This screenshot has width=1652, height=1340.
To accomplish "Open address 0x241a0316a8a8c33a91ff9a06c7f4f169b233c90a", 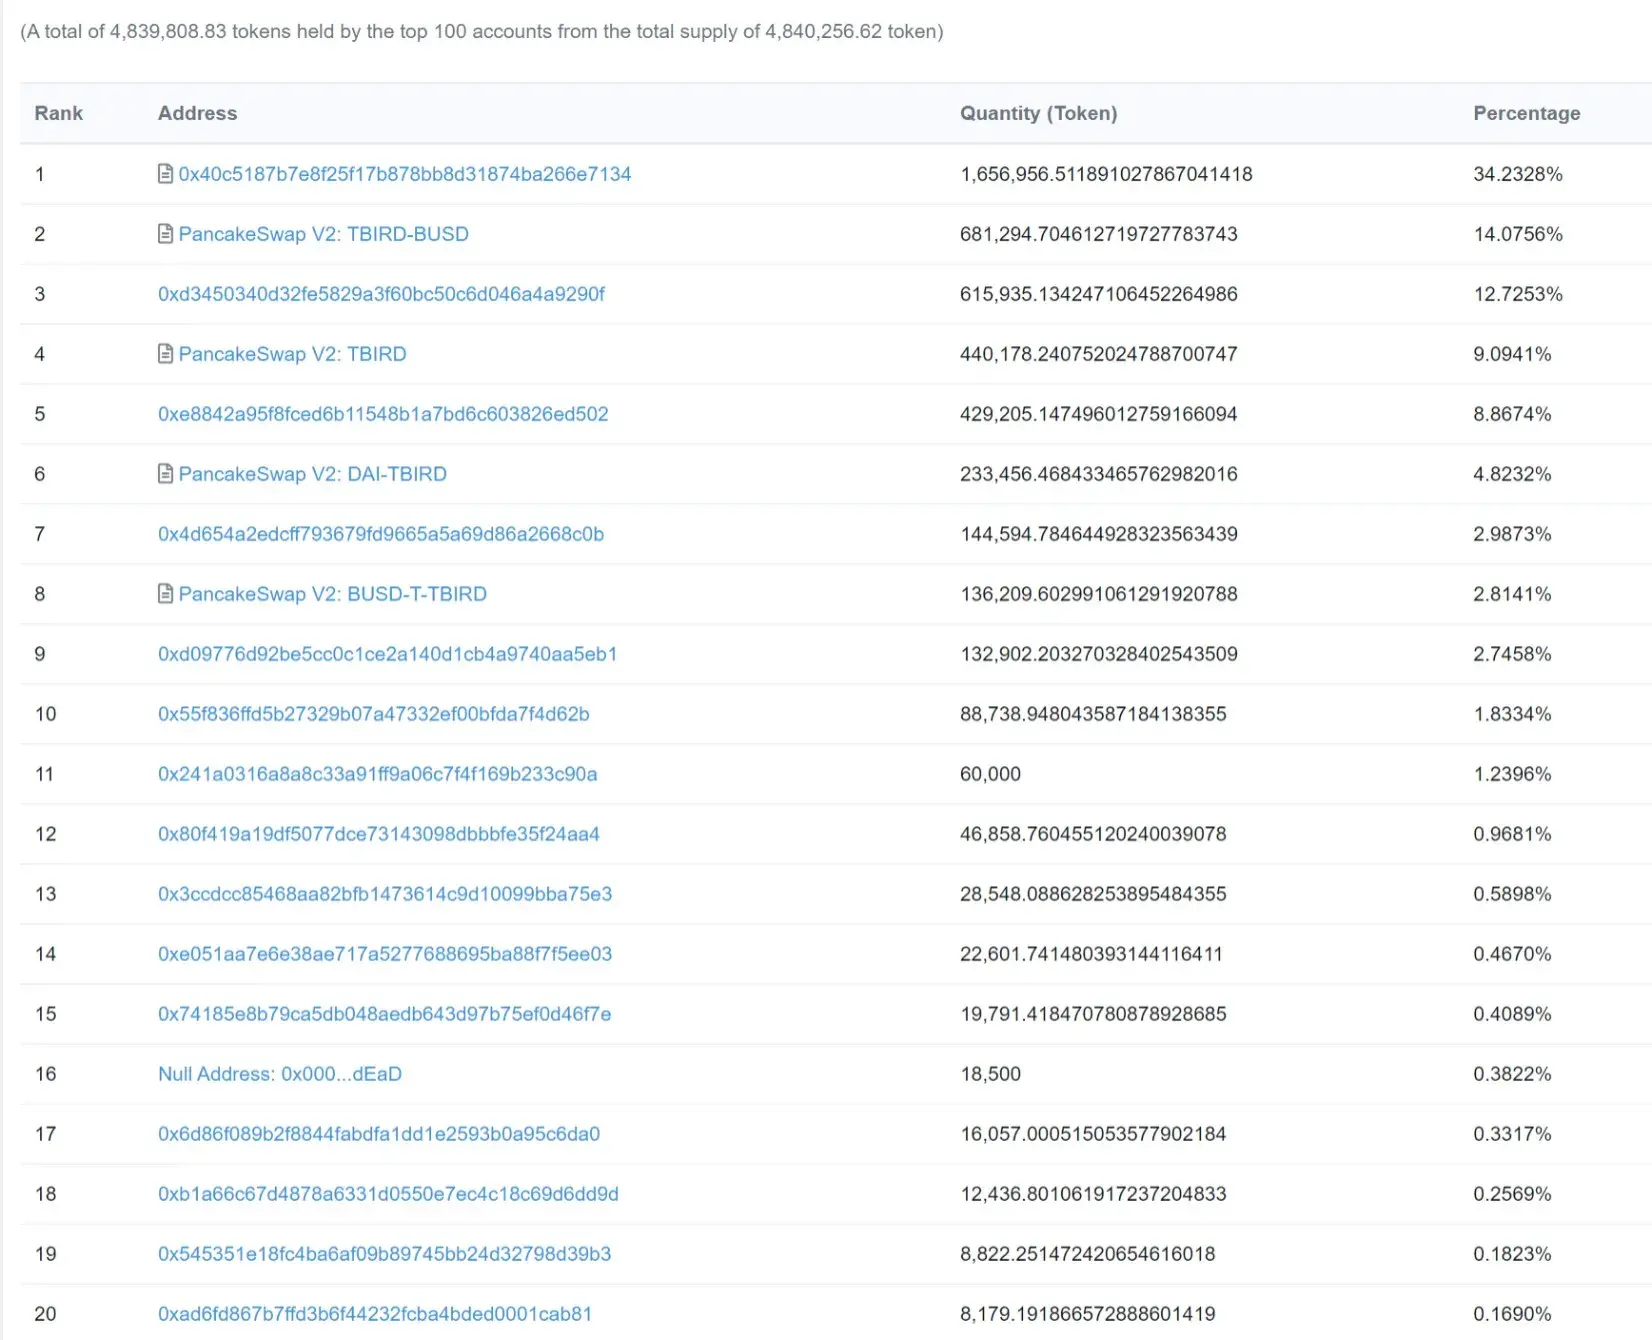I will [378, 774].
